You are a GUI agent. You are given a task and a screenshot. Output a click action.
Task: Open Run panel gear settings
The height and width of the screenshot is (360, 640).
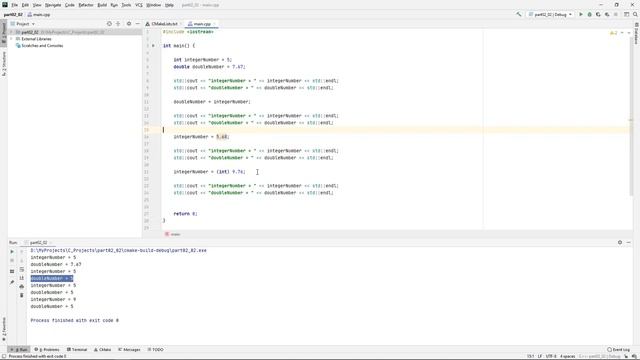(x=620, y=242)
